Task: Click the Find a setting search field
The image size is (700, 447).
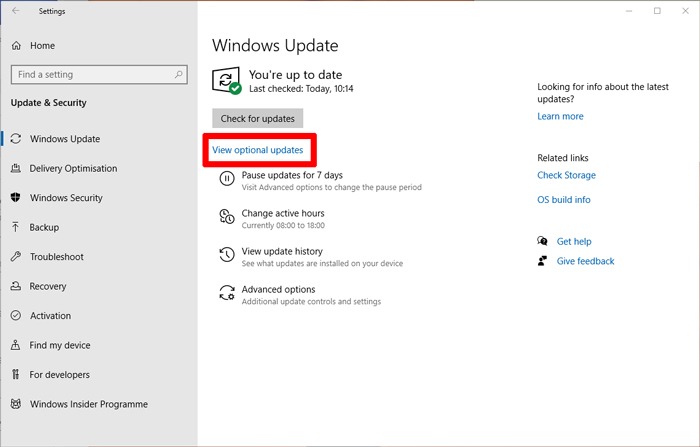Action: 99,75
